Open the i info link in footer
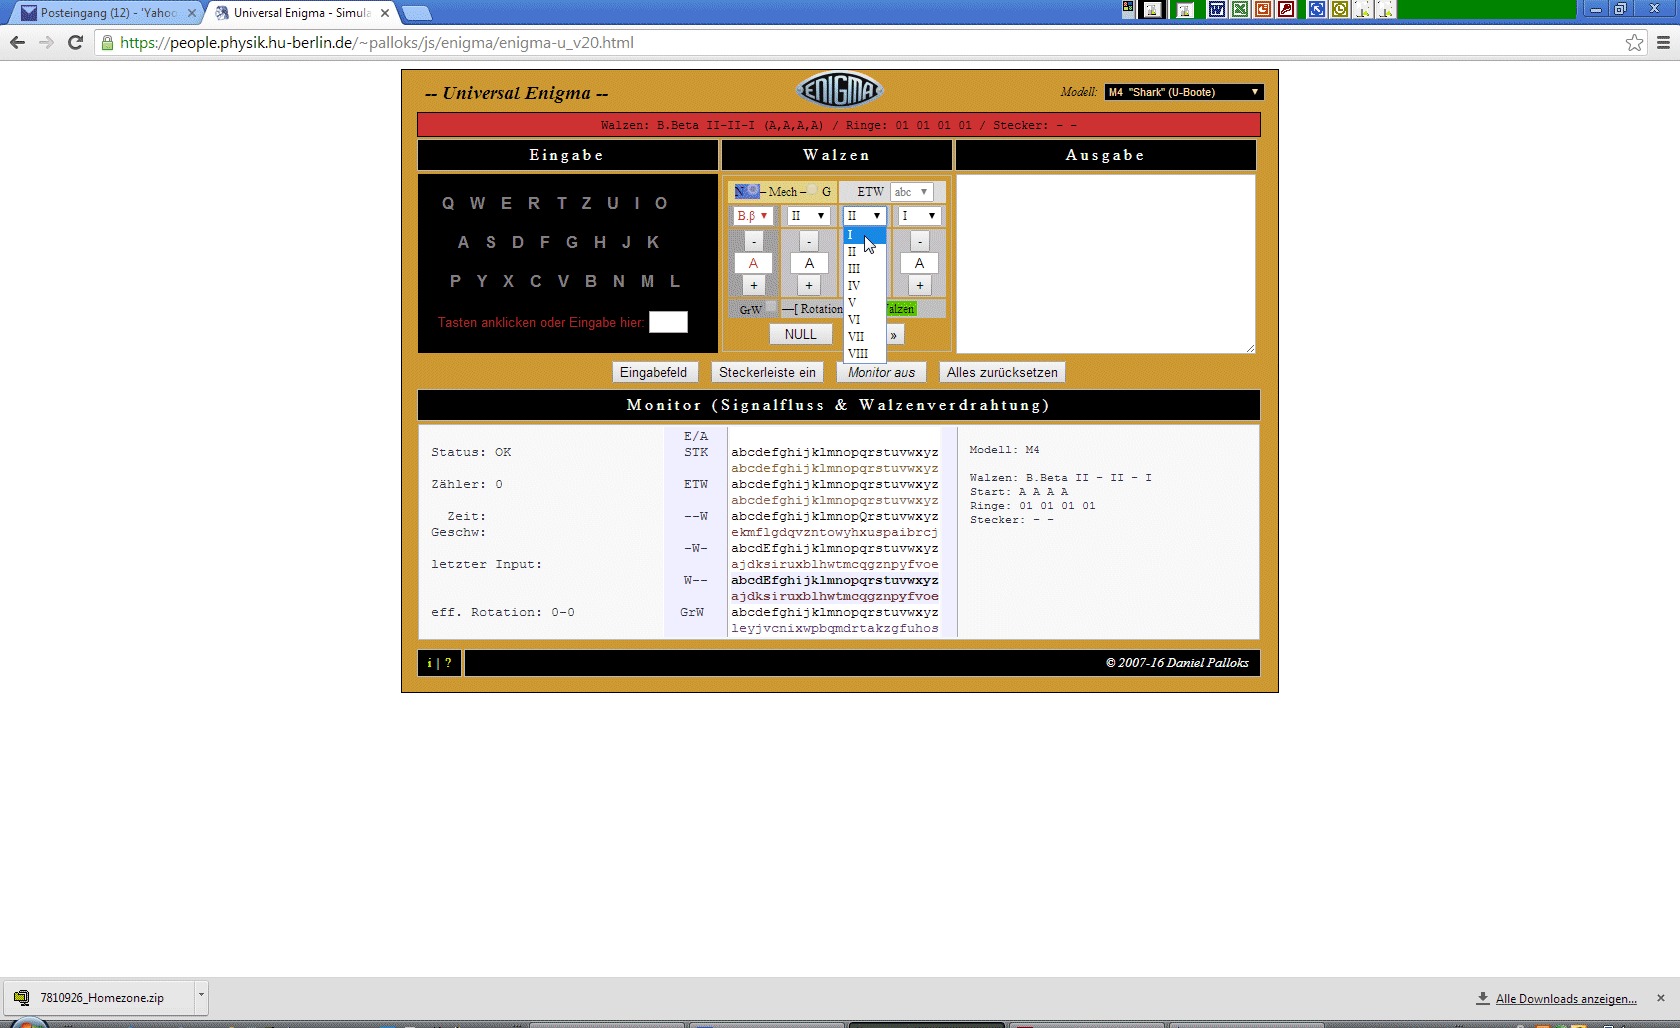The height and width of the screenshot is (1028, 1680). point(429,663)
